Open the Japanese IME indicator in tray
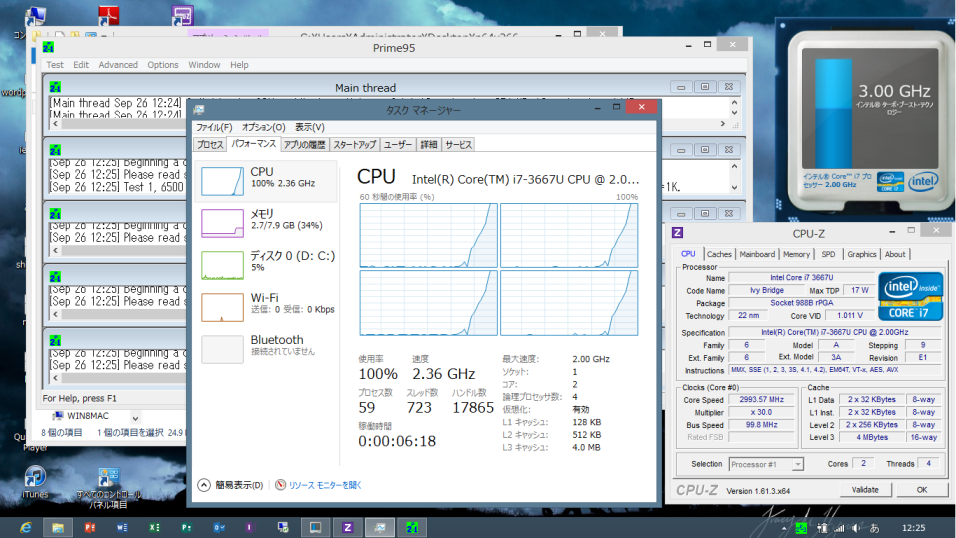 click(x=874, y=528)
